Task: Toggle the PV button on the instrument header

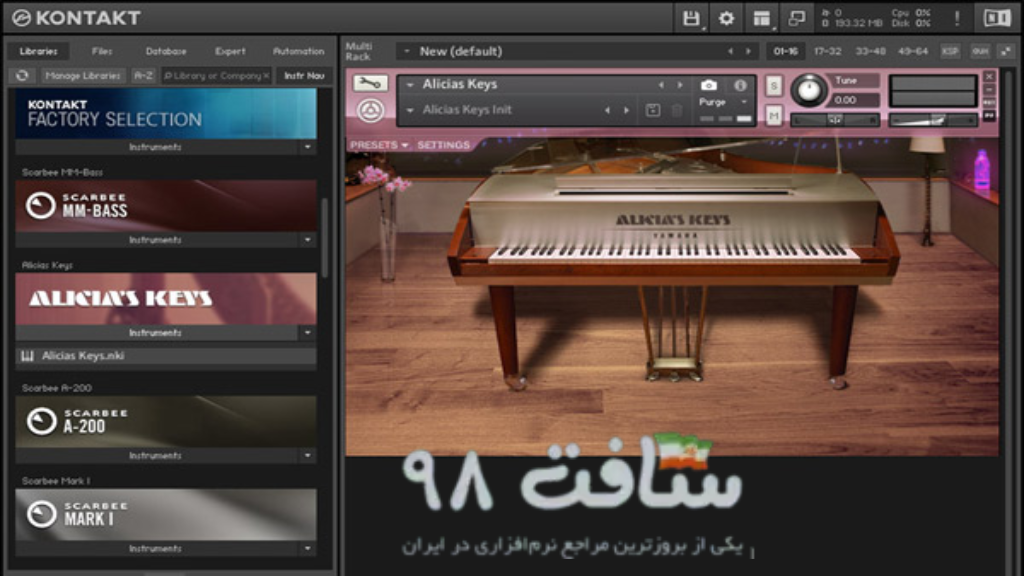Action: (x=989, y=116)
